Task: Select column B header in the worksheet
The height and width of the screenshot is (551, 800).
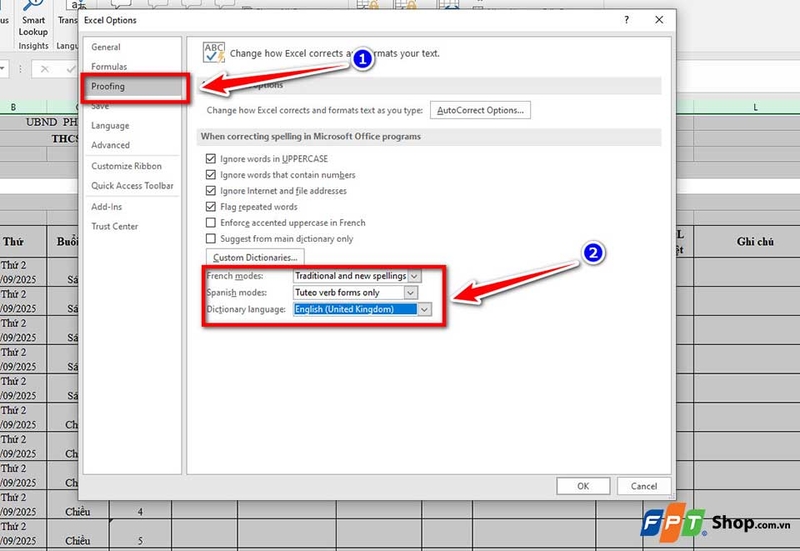Action: 13,107
